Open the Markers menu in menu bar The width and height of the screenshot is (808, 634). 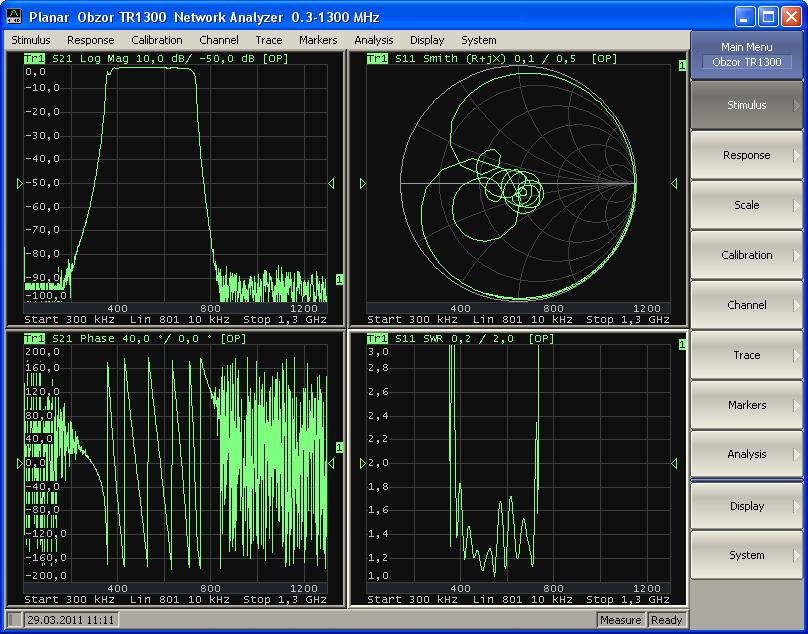(318, 40)
